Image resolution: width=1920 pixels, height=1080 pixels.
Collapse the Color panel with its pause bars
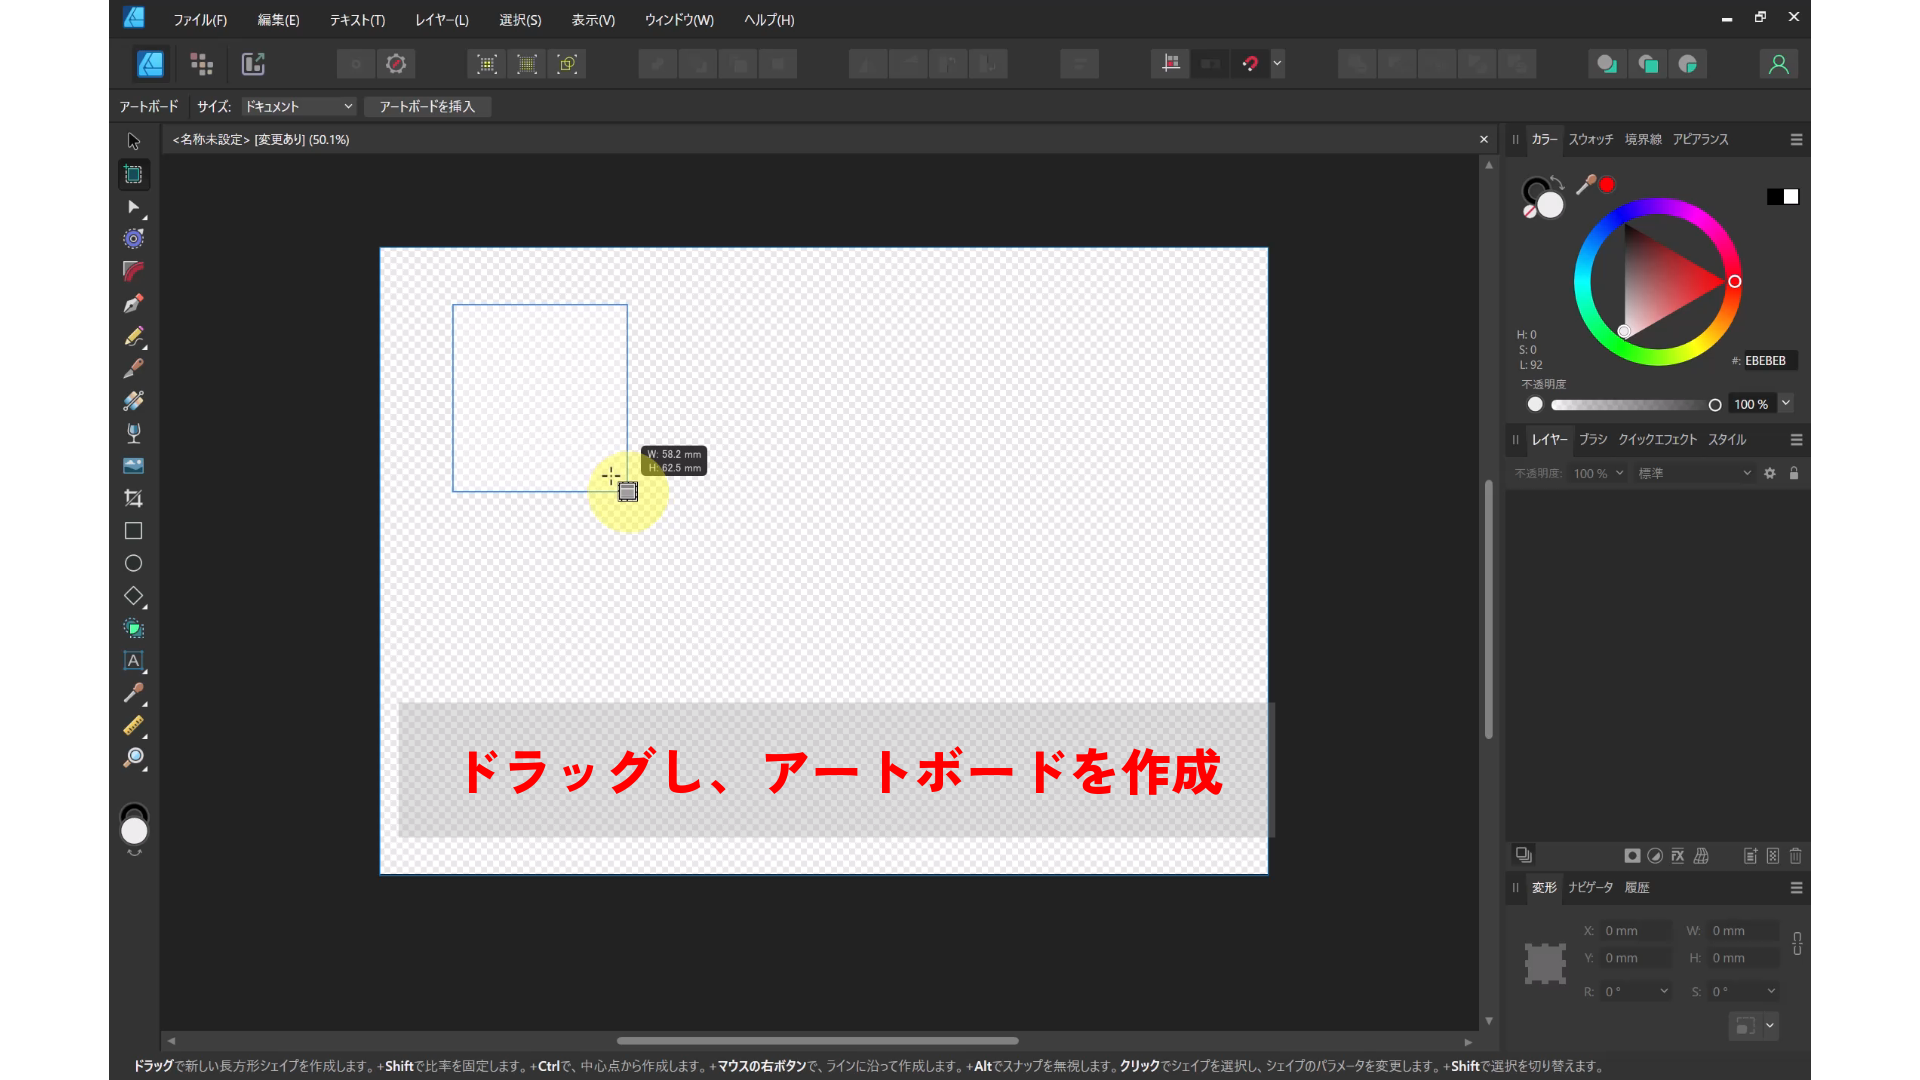(x=1516, y=140)
